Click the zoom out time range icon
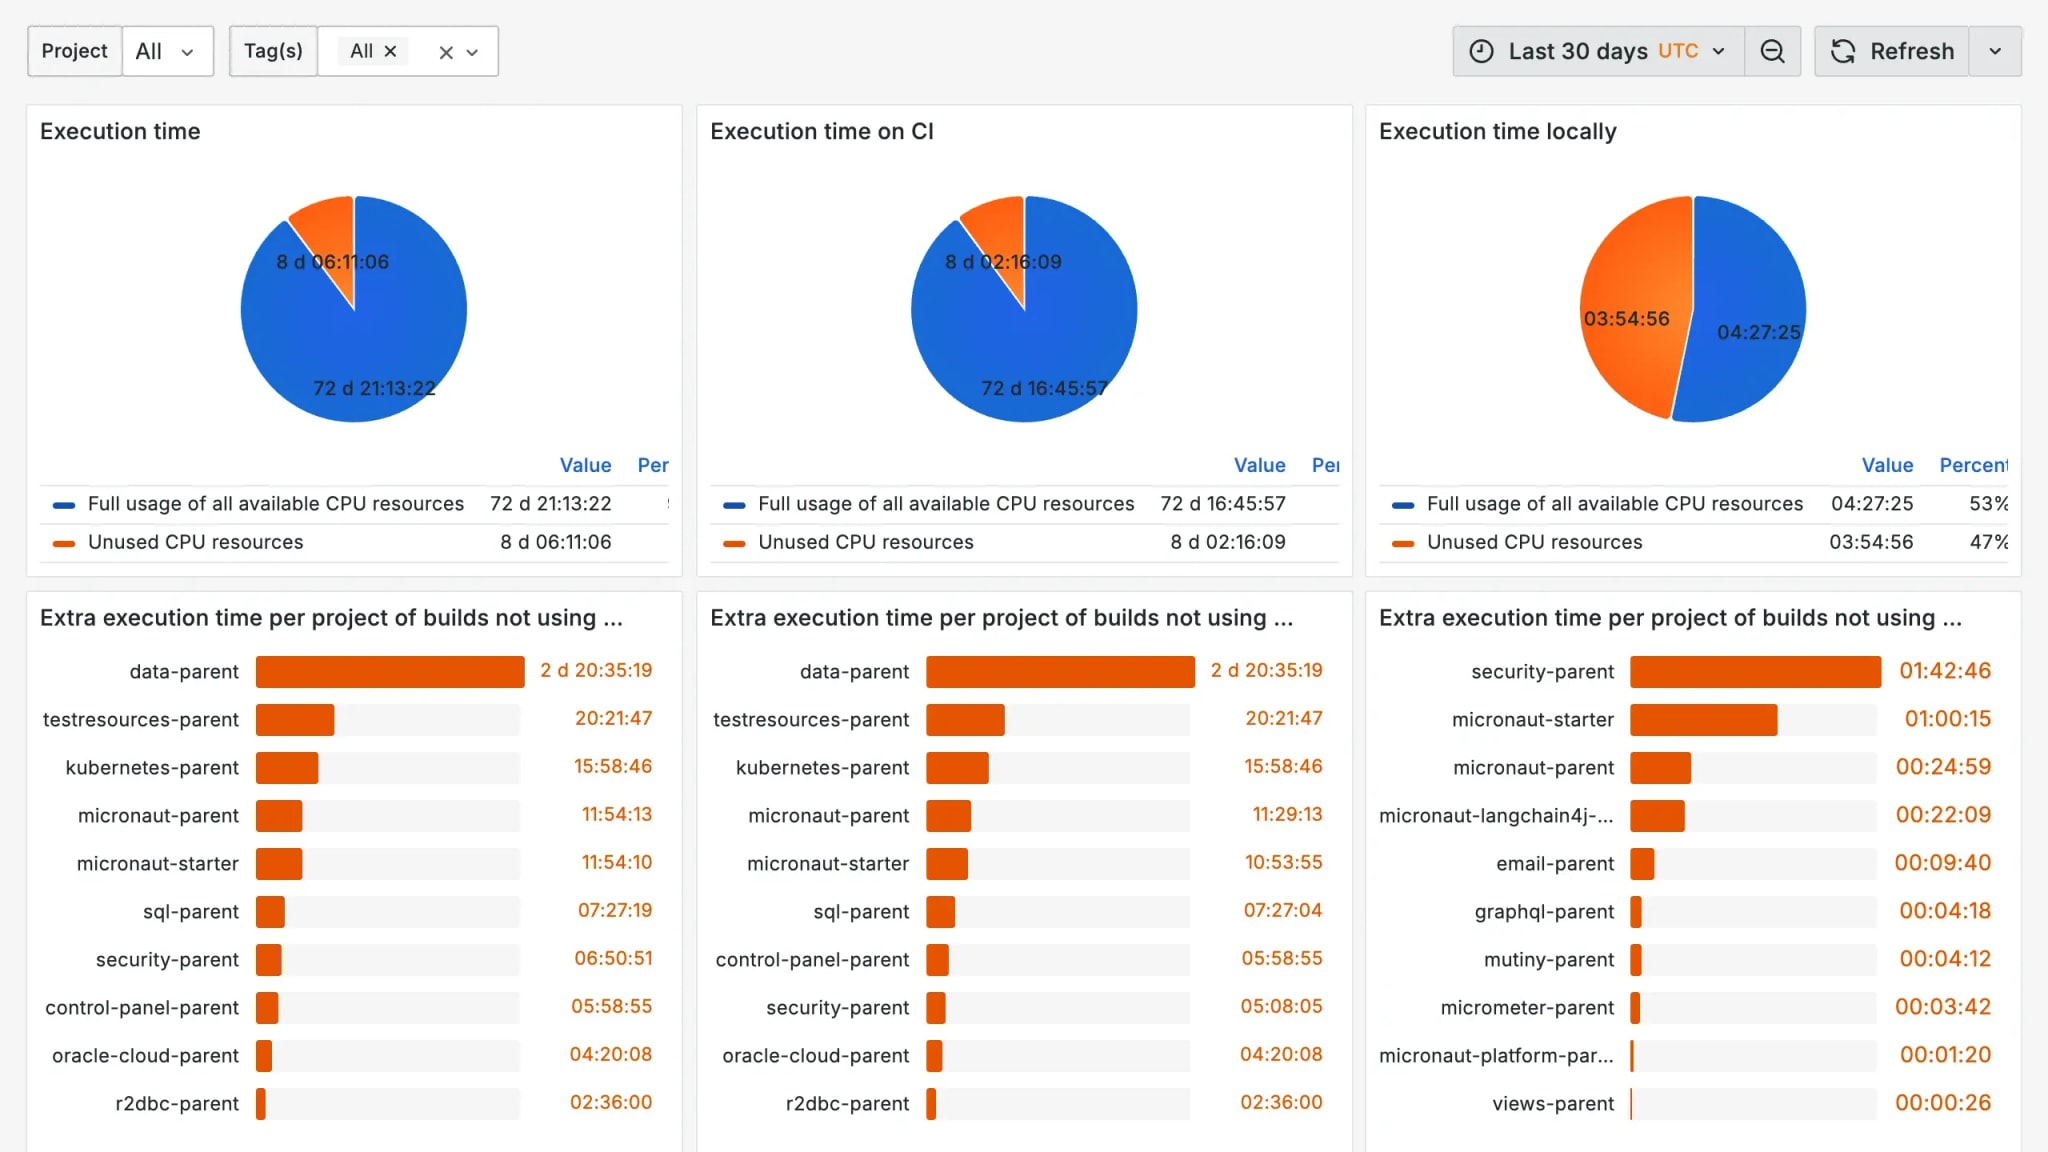Viewport: 2048px width, 1152px height. point(1772,51)
